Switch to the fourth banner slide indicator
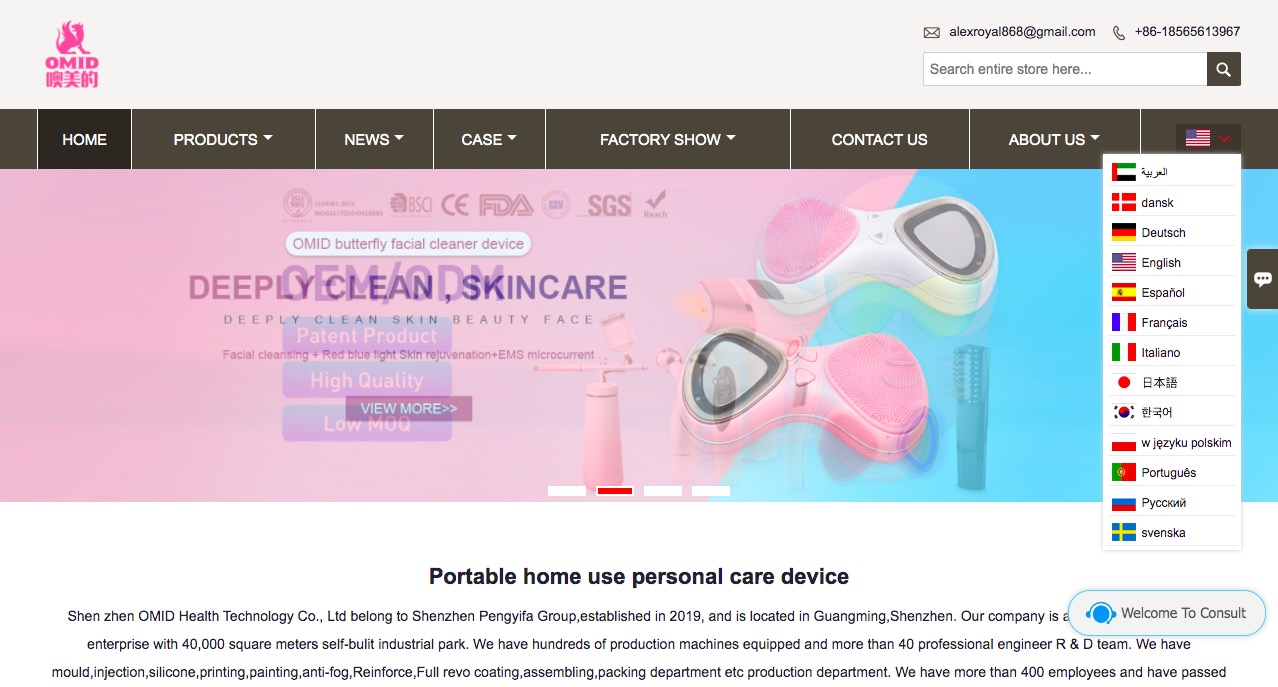Screen dimensions: 1278x687 711,491
